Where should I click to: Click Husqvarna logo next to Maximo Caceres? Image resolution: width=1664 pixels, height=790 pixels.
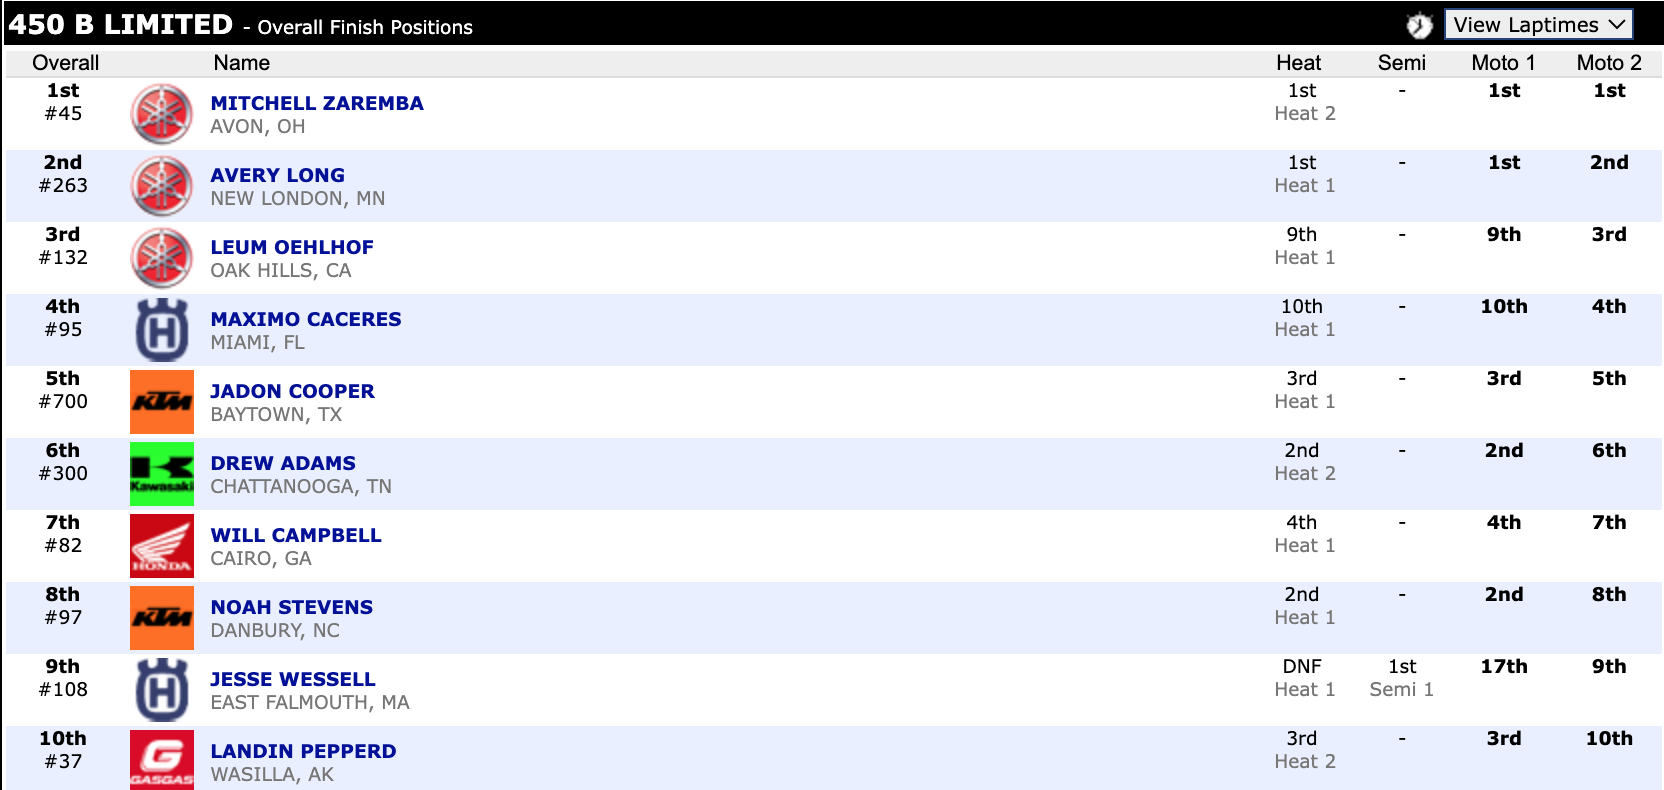(162, 330)
